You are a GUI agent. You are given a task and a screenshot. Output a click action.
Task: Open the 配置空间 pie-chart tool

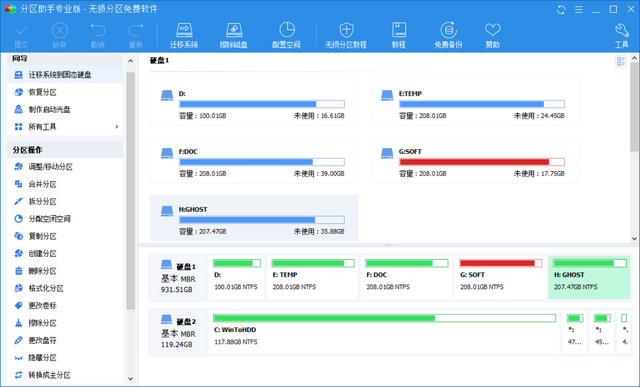point(287,30)
